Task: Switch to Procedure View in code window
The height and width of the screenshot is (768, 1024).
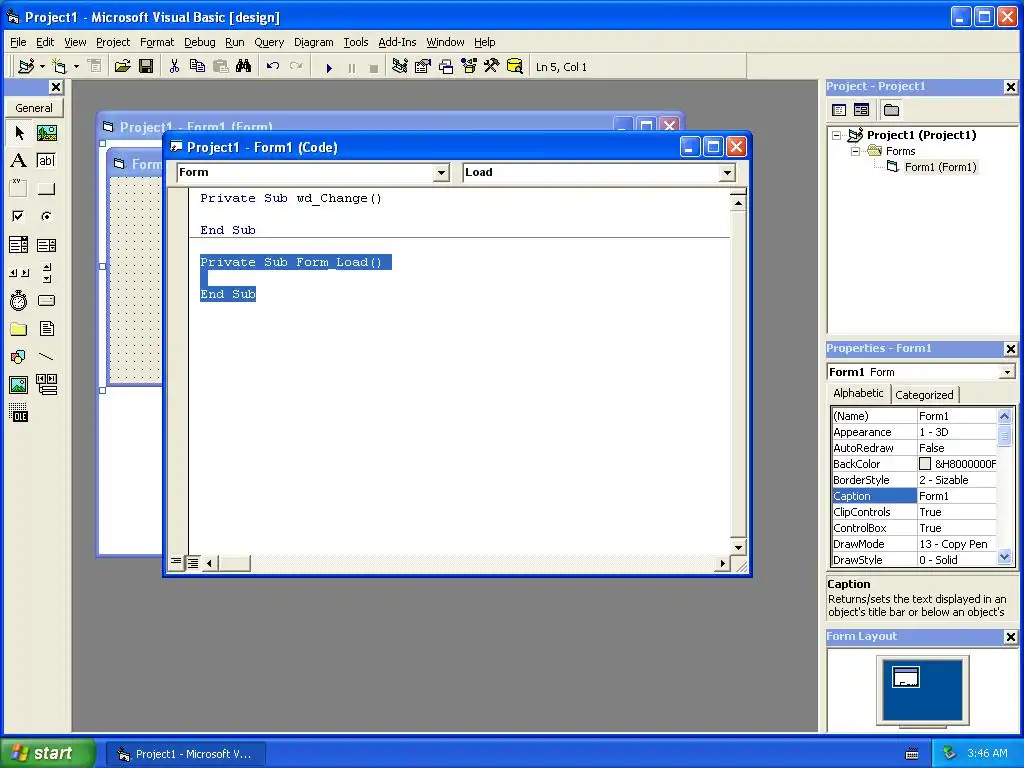Action: [x=176, y=562]
